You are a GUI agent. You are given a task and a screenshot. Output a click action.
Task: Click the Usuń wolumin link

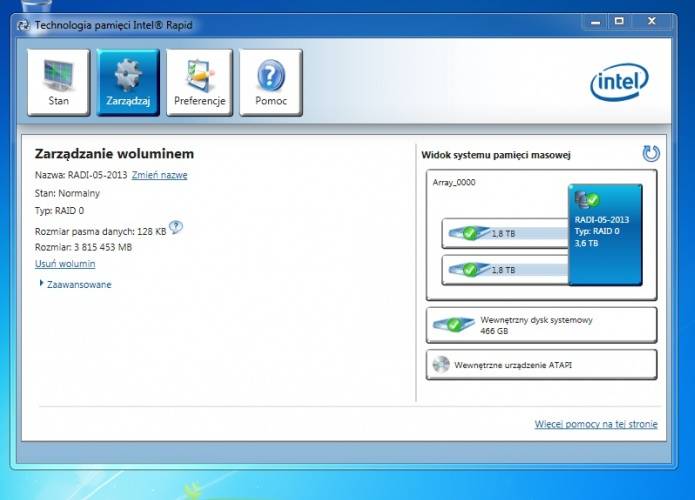coord(65,264)
